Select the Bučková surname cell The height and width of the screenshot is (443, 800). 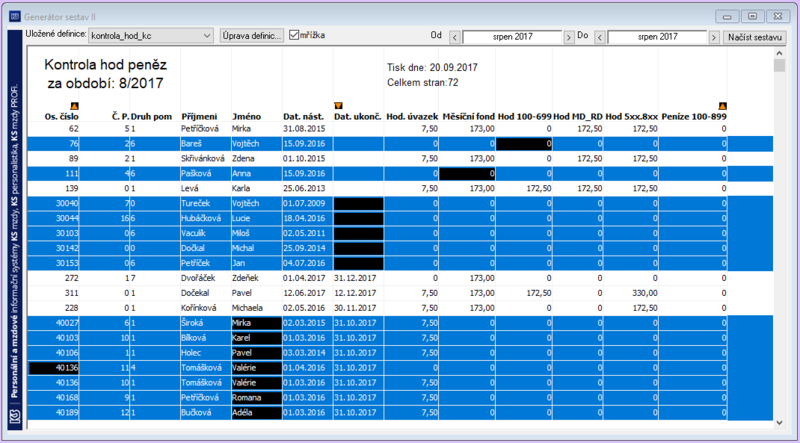pos(205,412)
